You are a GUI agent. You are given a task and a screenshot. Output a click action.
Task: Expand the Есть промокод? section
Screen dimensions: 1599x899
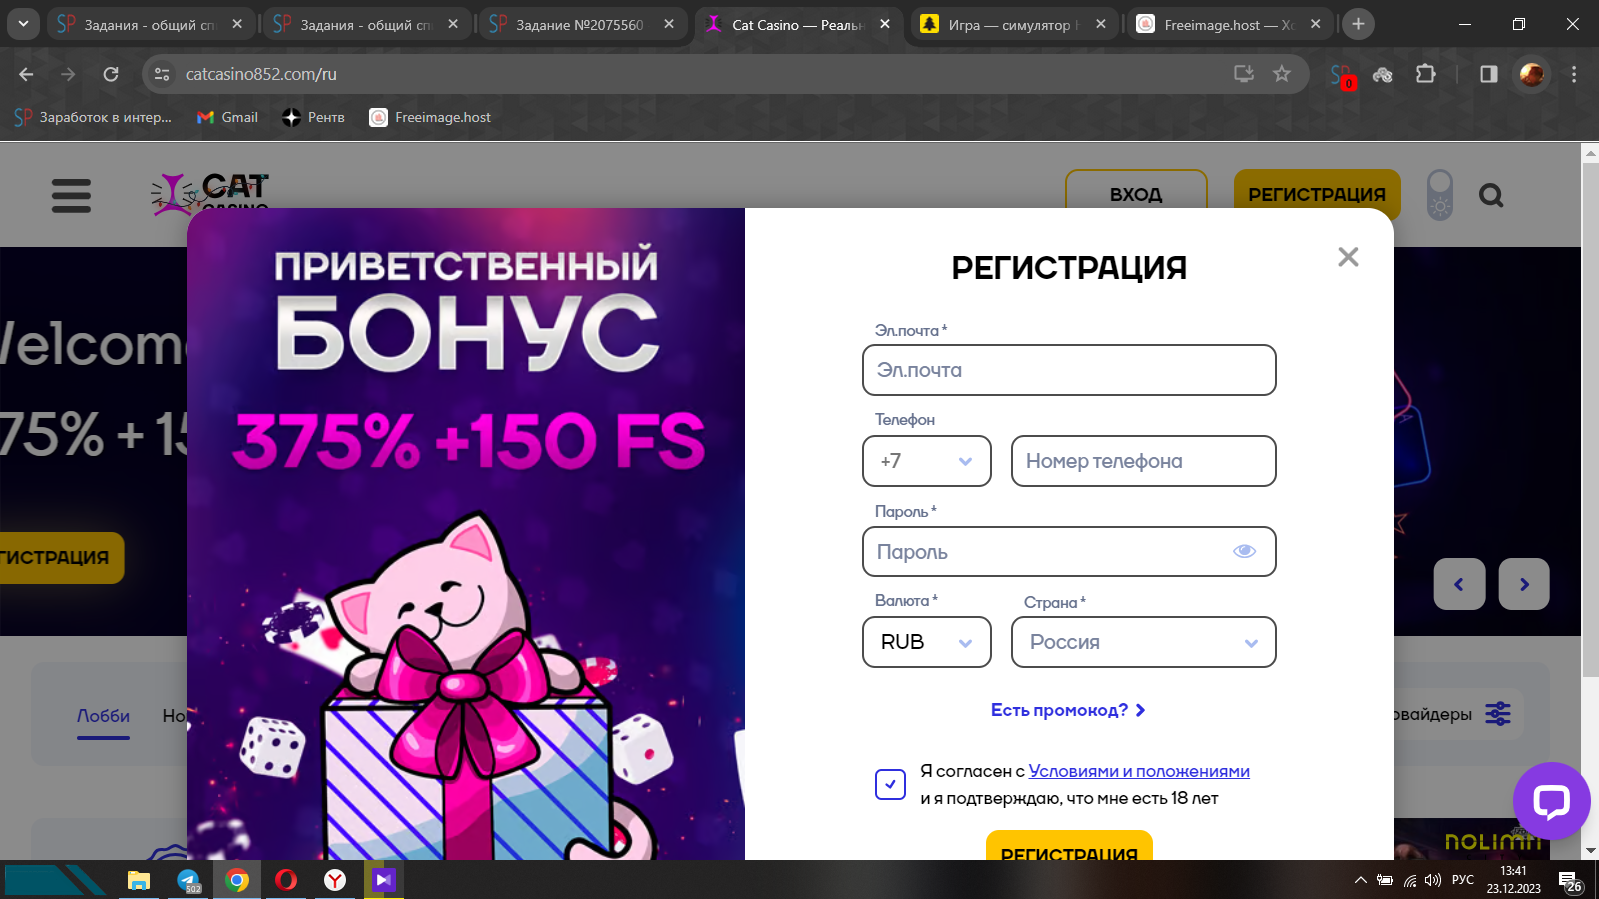[1068, 710]
